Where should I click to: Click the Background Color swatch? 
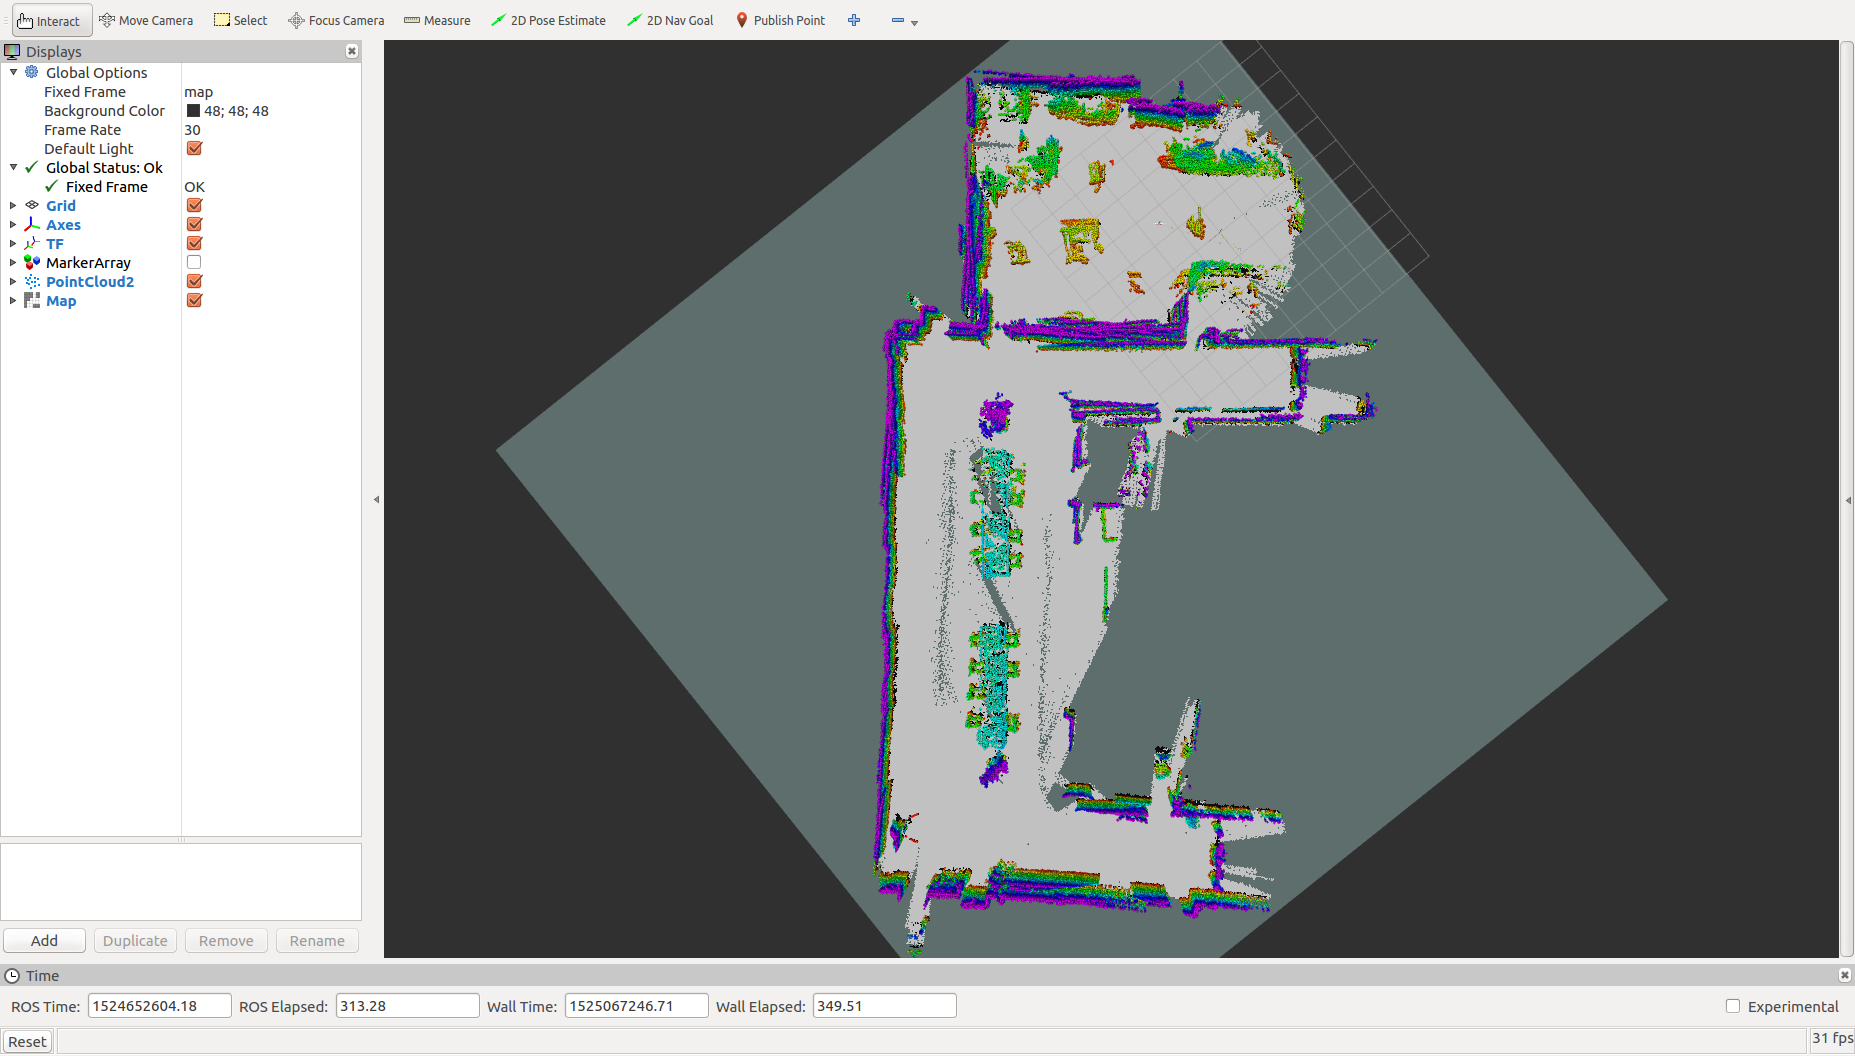(193, 111)
